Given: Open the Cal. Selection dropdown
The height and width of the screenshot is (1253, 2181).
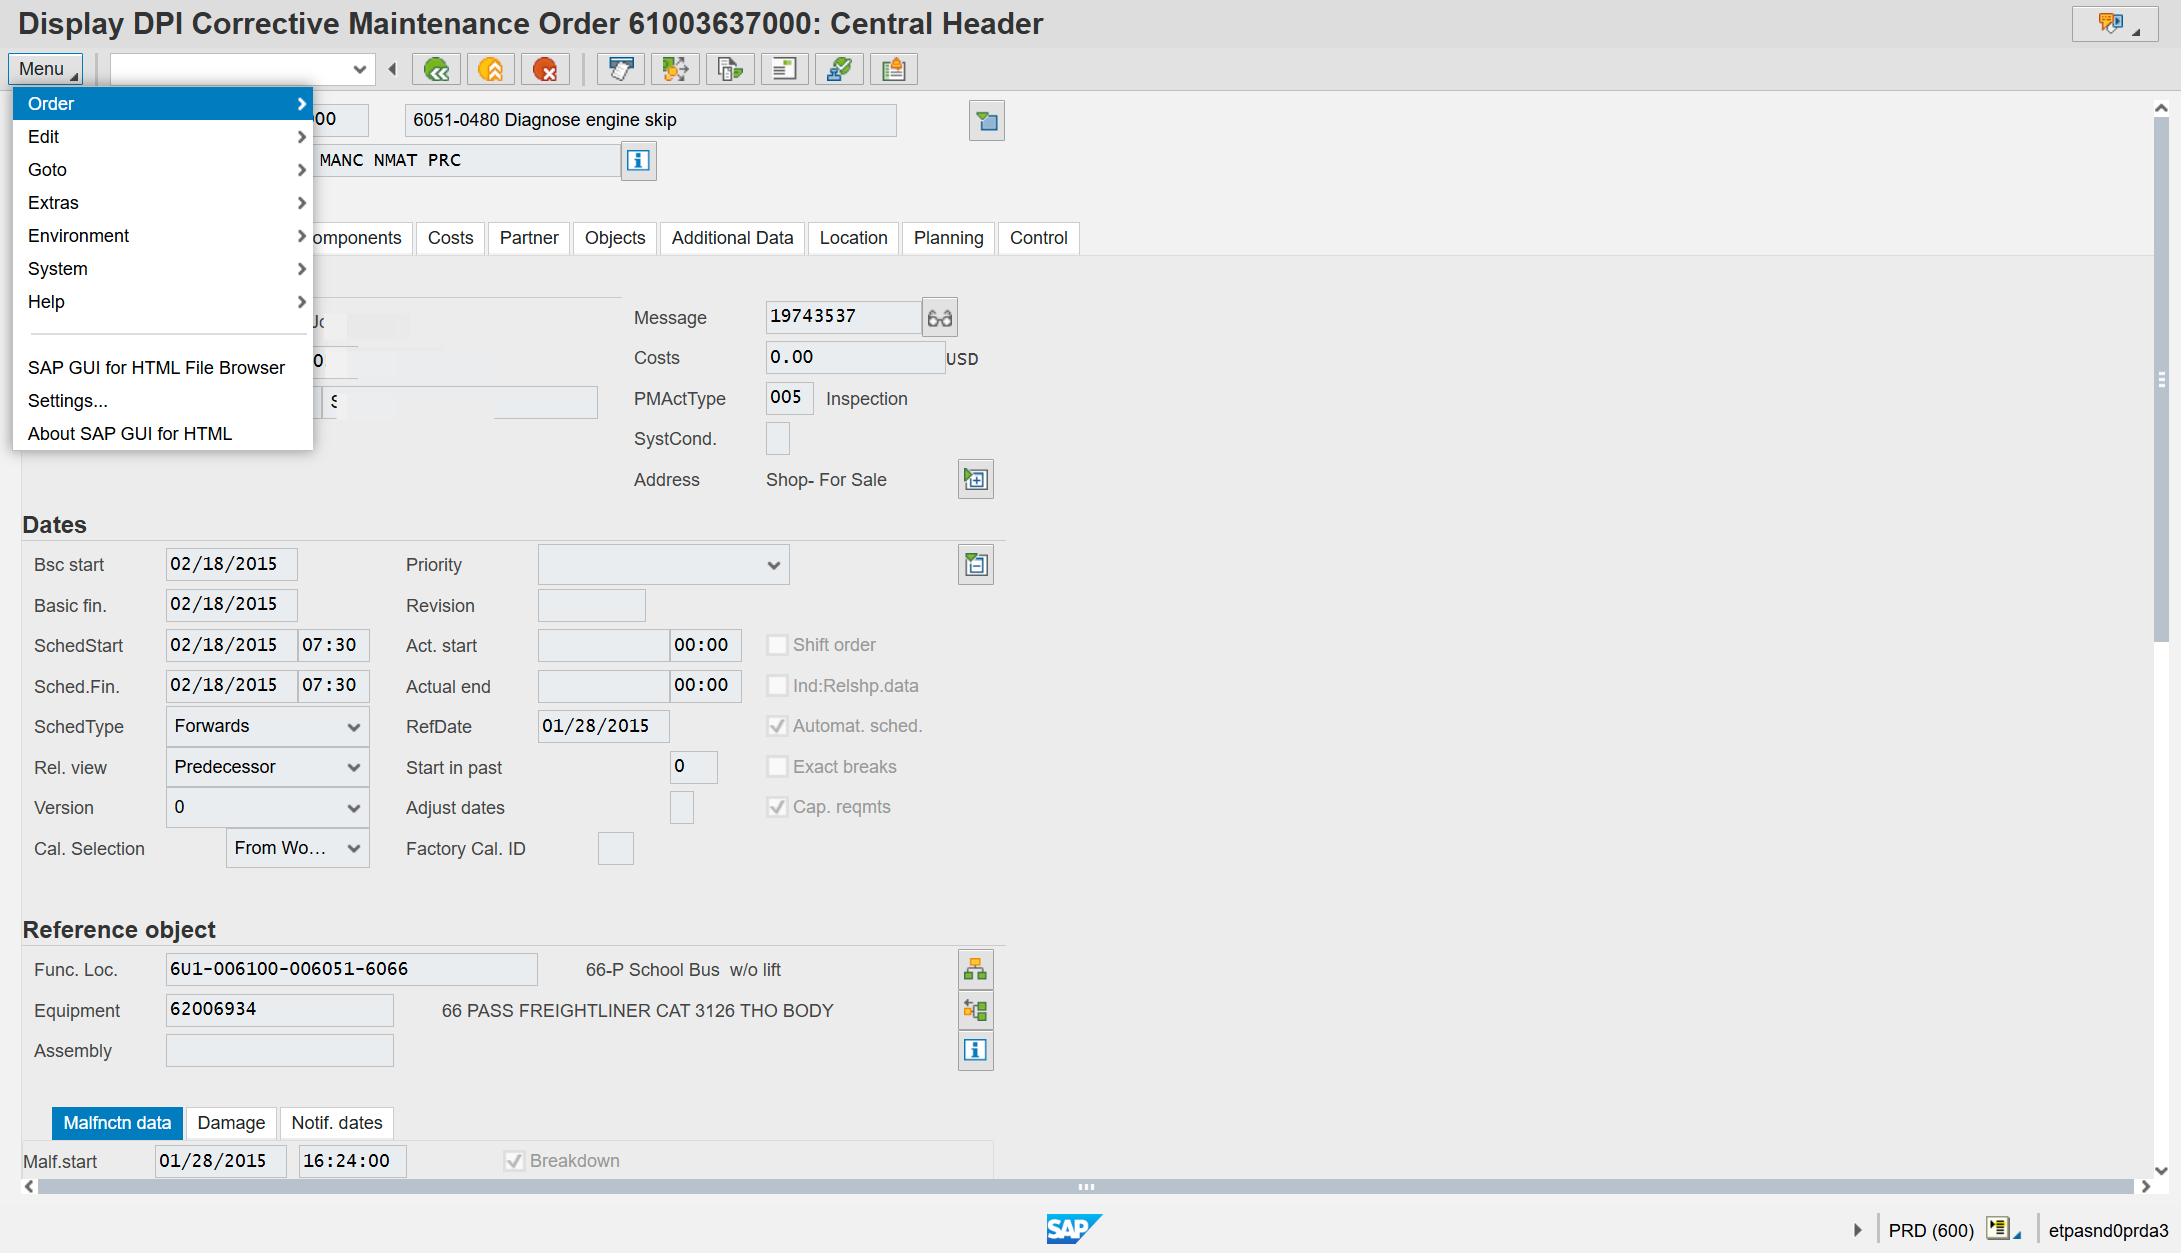Looking at the screenshot, I should tap(298, 848).
